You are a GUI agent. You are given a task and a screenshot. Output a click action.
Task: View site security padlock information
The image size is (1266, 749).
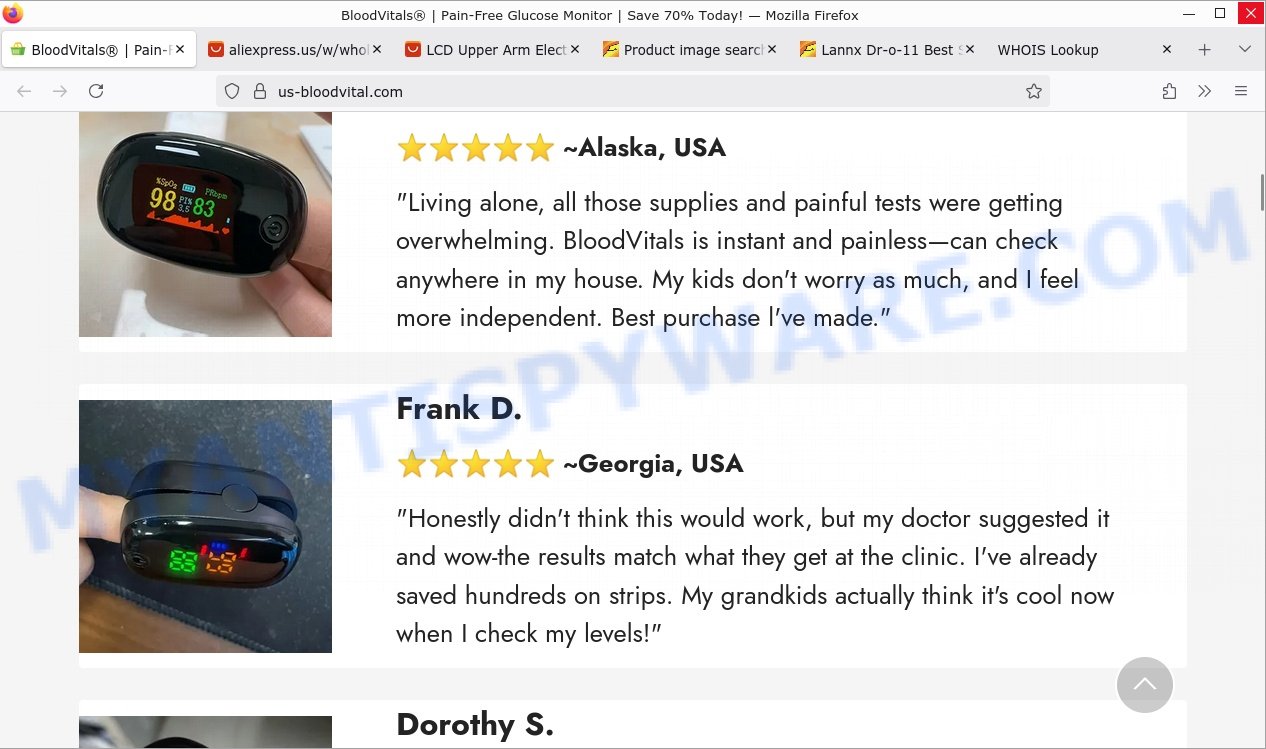pos(259,91)
